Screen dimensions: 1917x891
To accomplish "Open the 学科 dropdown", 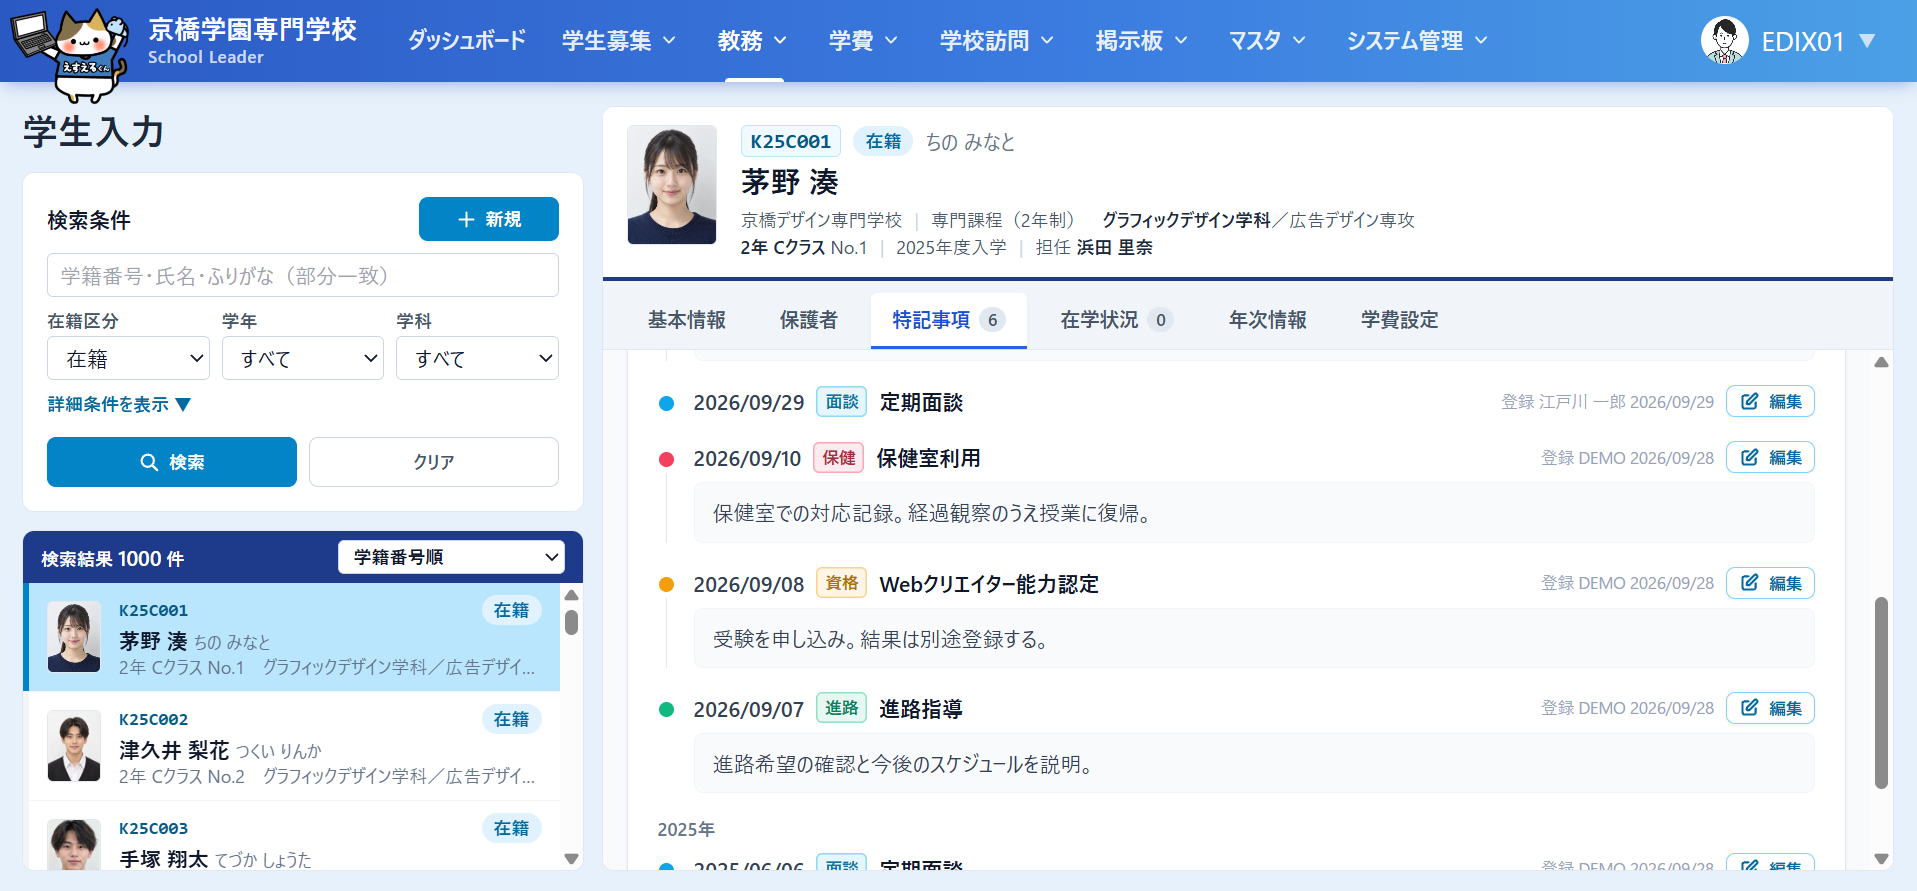I will pos(477,358).
